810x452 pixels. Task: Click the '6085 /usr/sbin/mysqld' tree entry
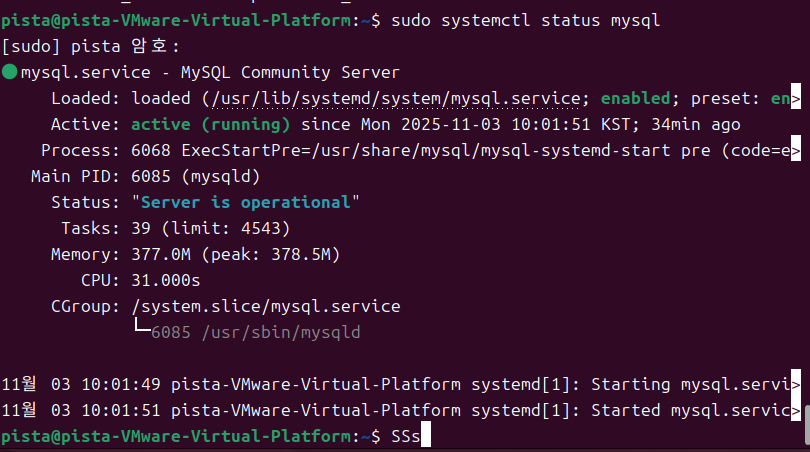point(255,333)
